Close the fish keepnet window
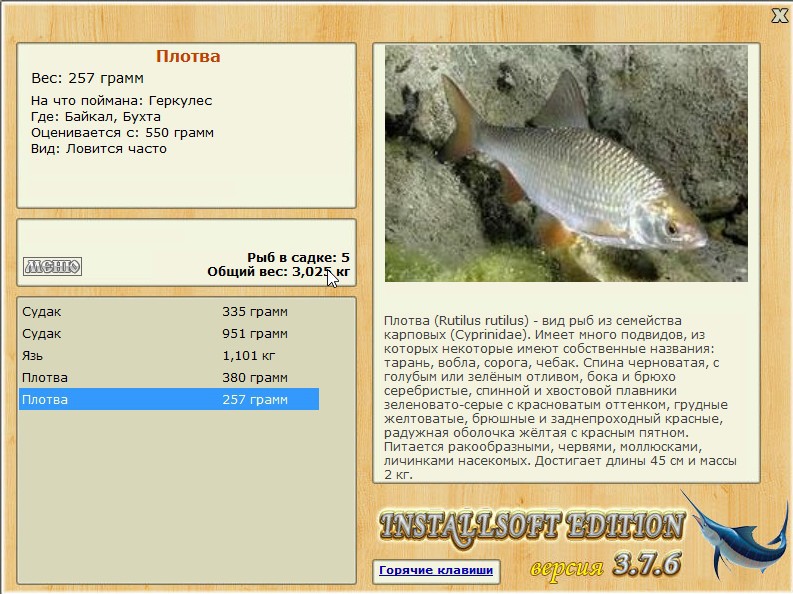 [x=779, y=16]
